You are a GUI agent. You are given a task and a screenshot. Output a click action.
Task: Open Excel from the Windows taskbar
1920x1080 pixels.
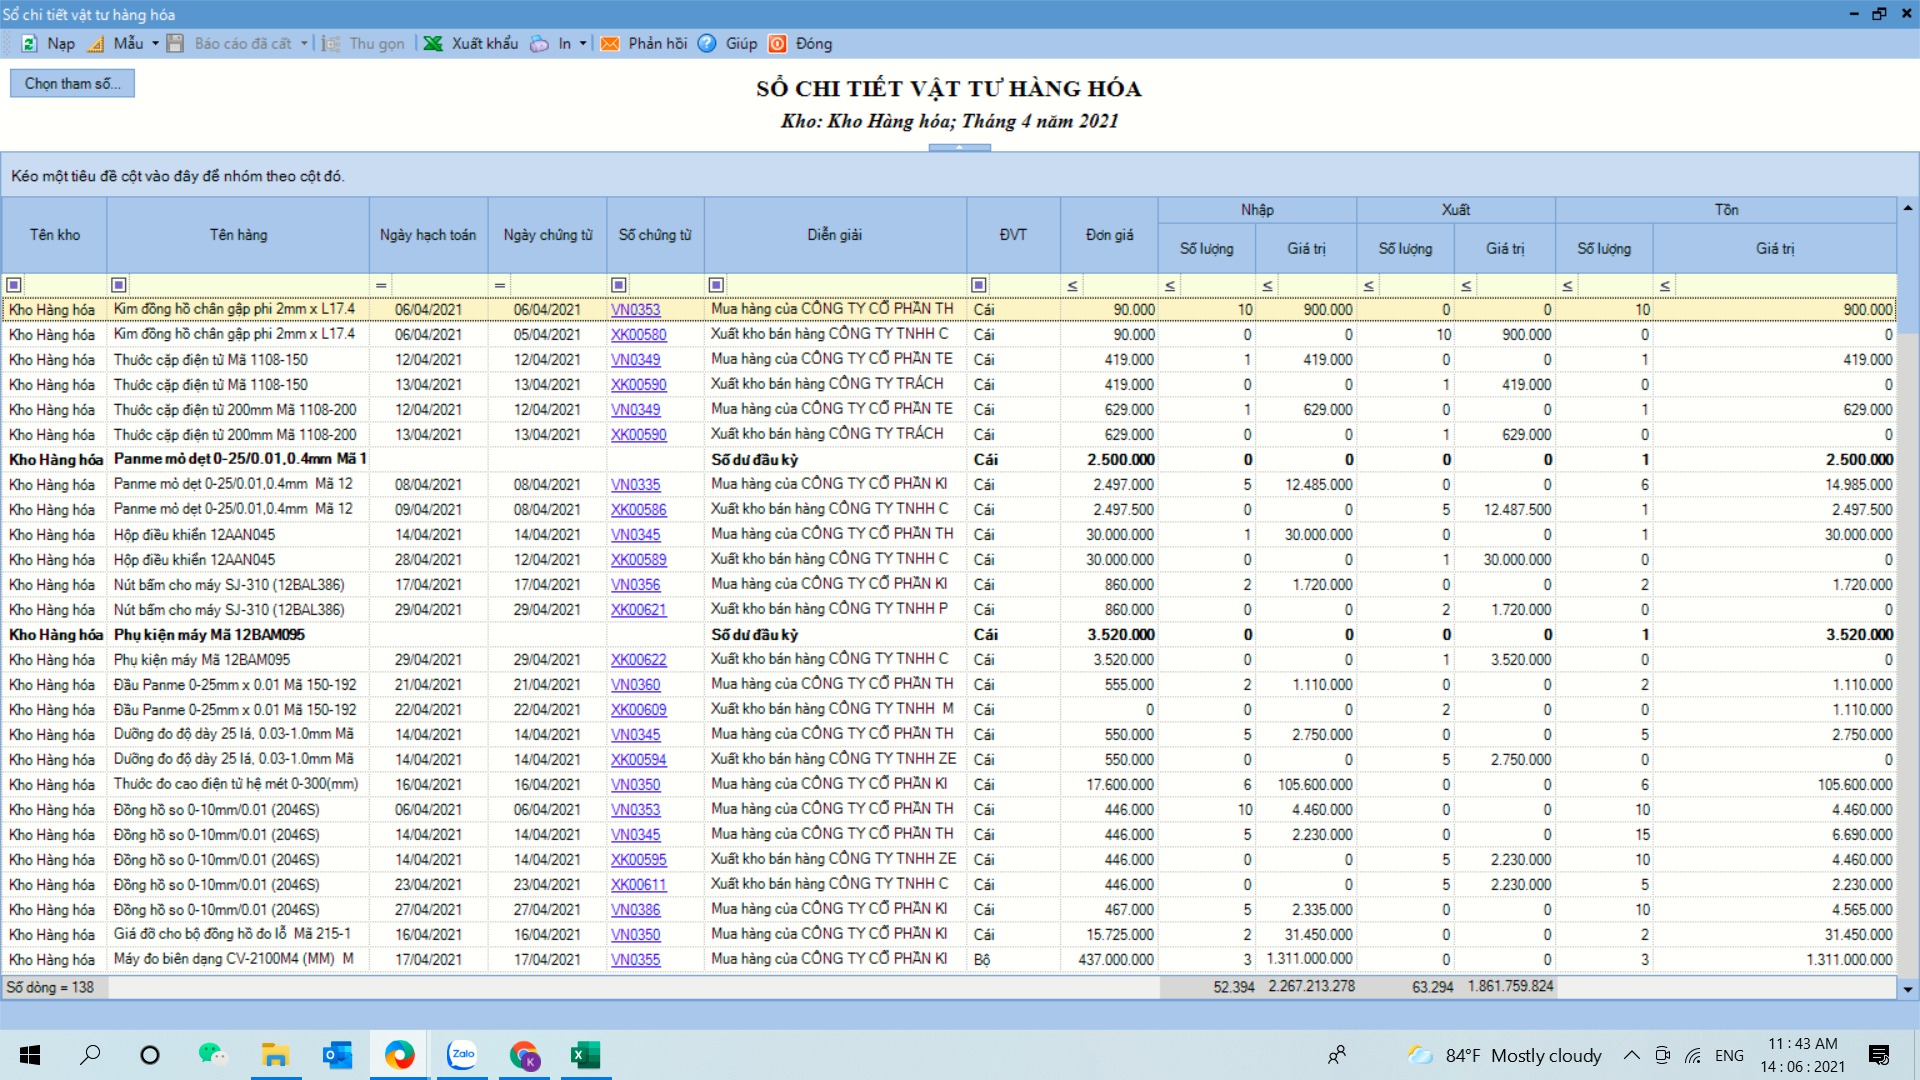pyautogui.click(x=584, y=1055)
